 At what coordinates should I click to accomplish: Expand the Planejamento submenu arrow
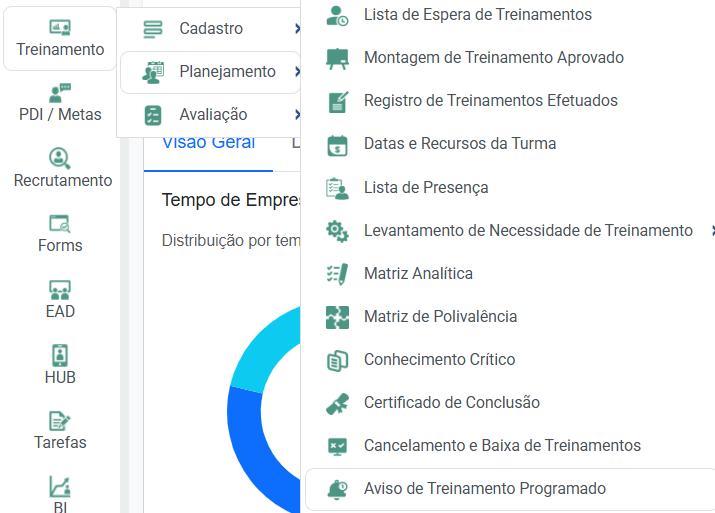297,72
